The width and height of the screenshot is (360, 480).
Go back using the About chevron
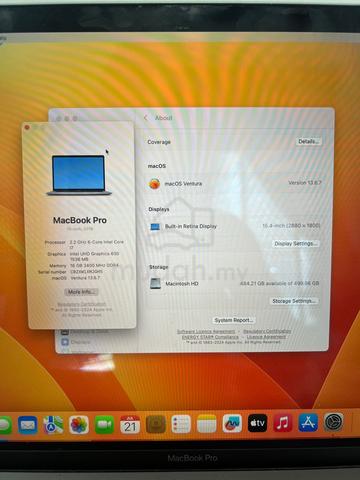pyautogui.click(x=146, y=118)
